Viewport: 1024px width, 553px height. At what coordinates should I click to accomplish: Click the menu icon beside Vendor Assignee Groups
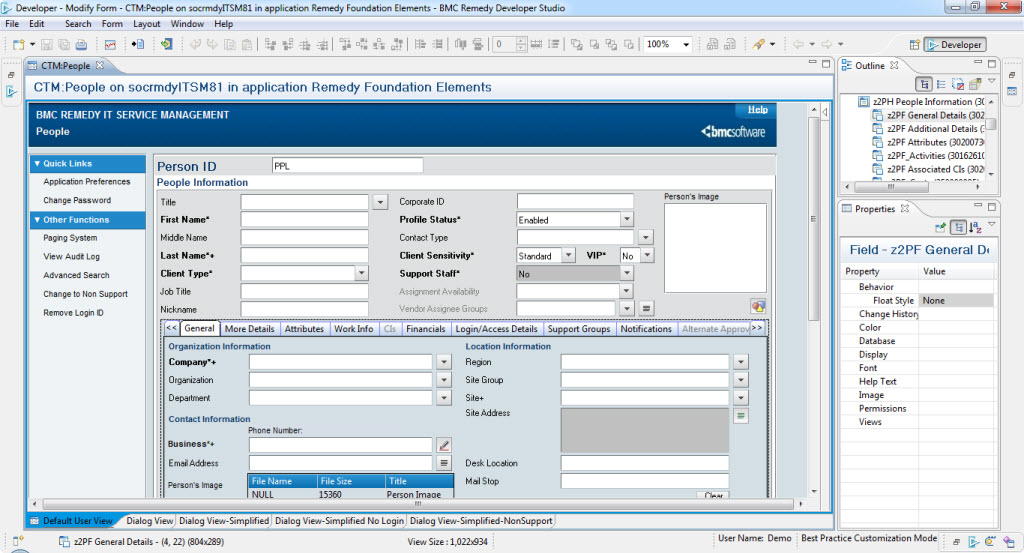click(x=646, y=308)
